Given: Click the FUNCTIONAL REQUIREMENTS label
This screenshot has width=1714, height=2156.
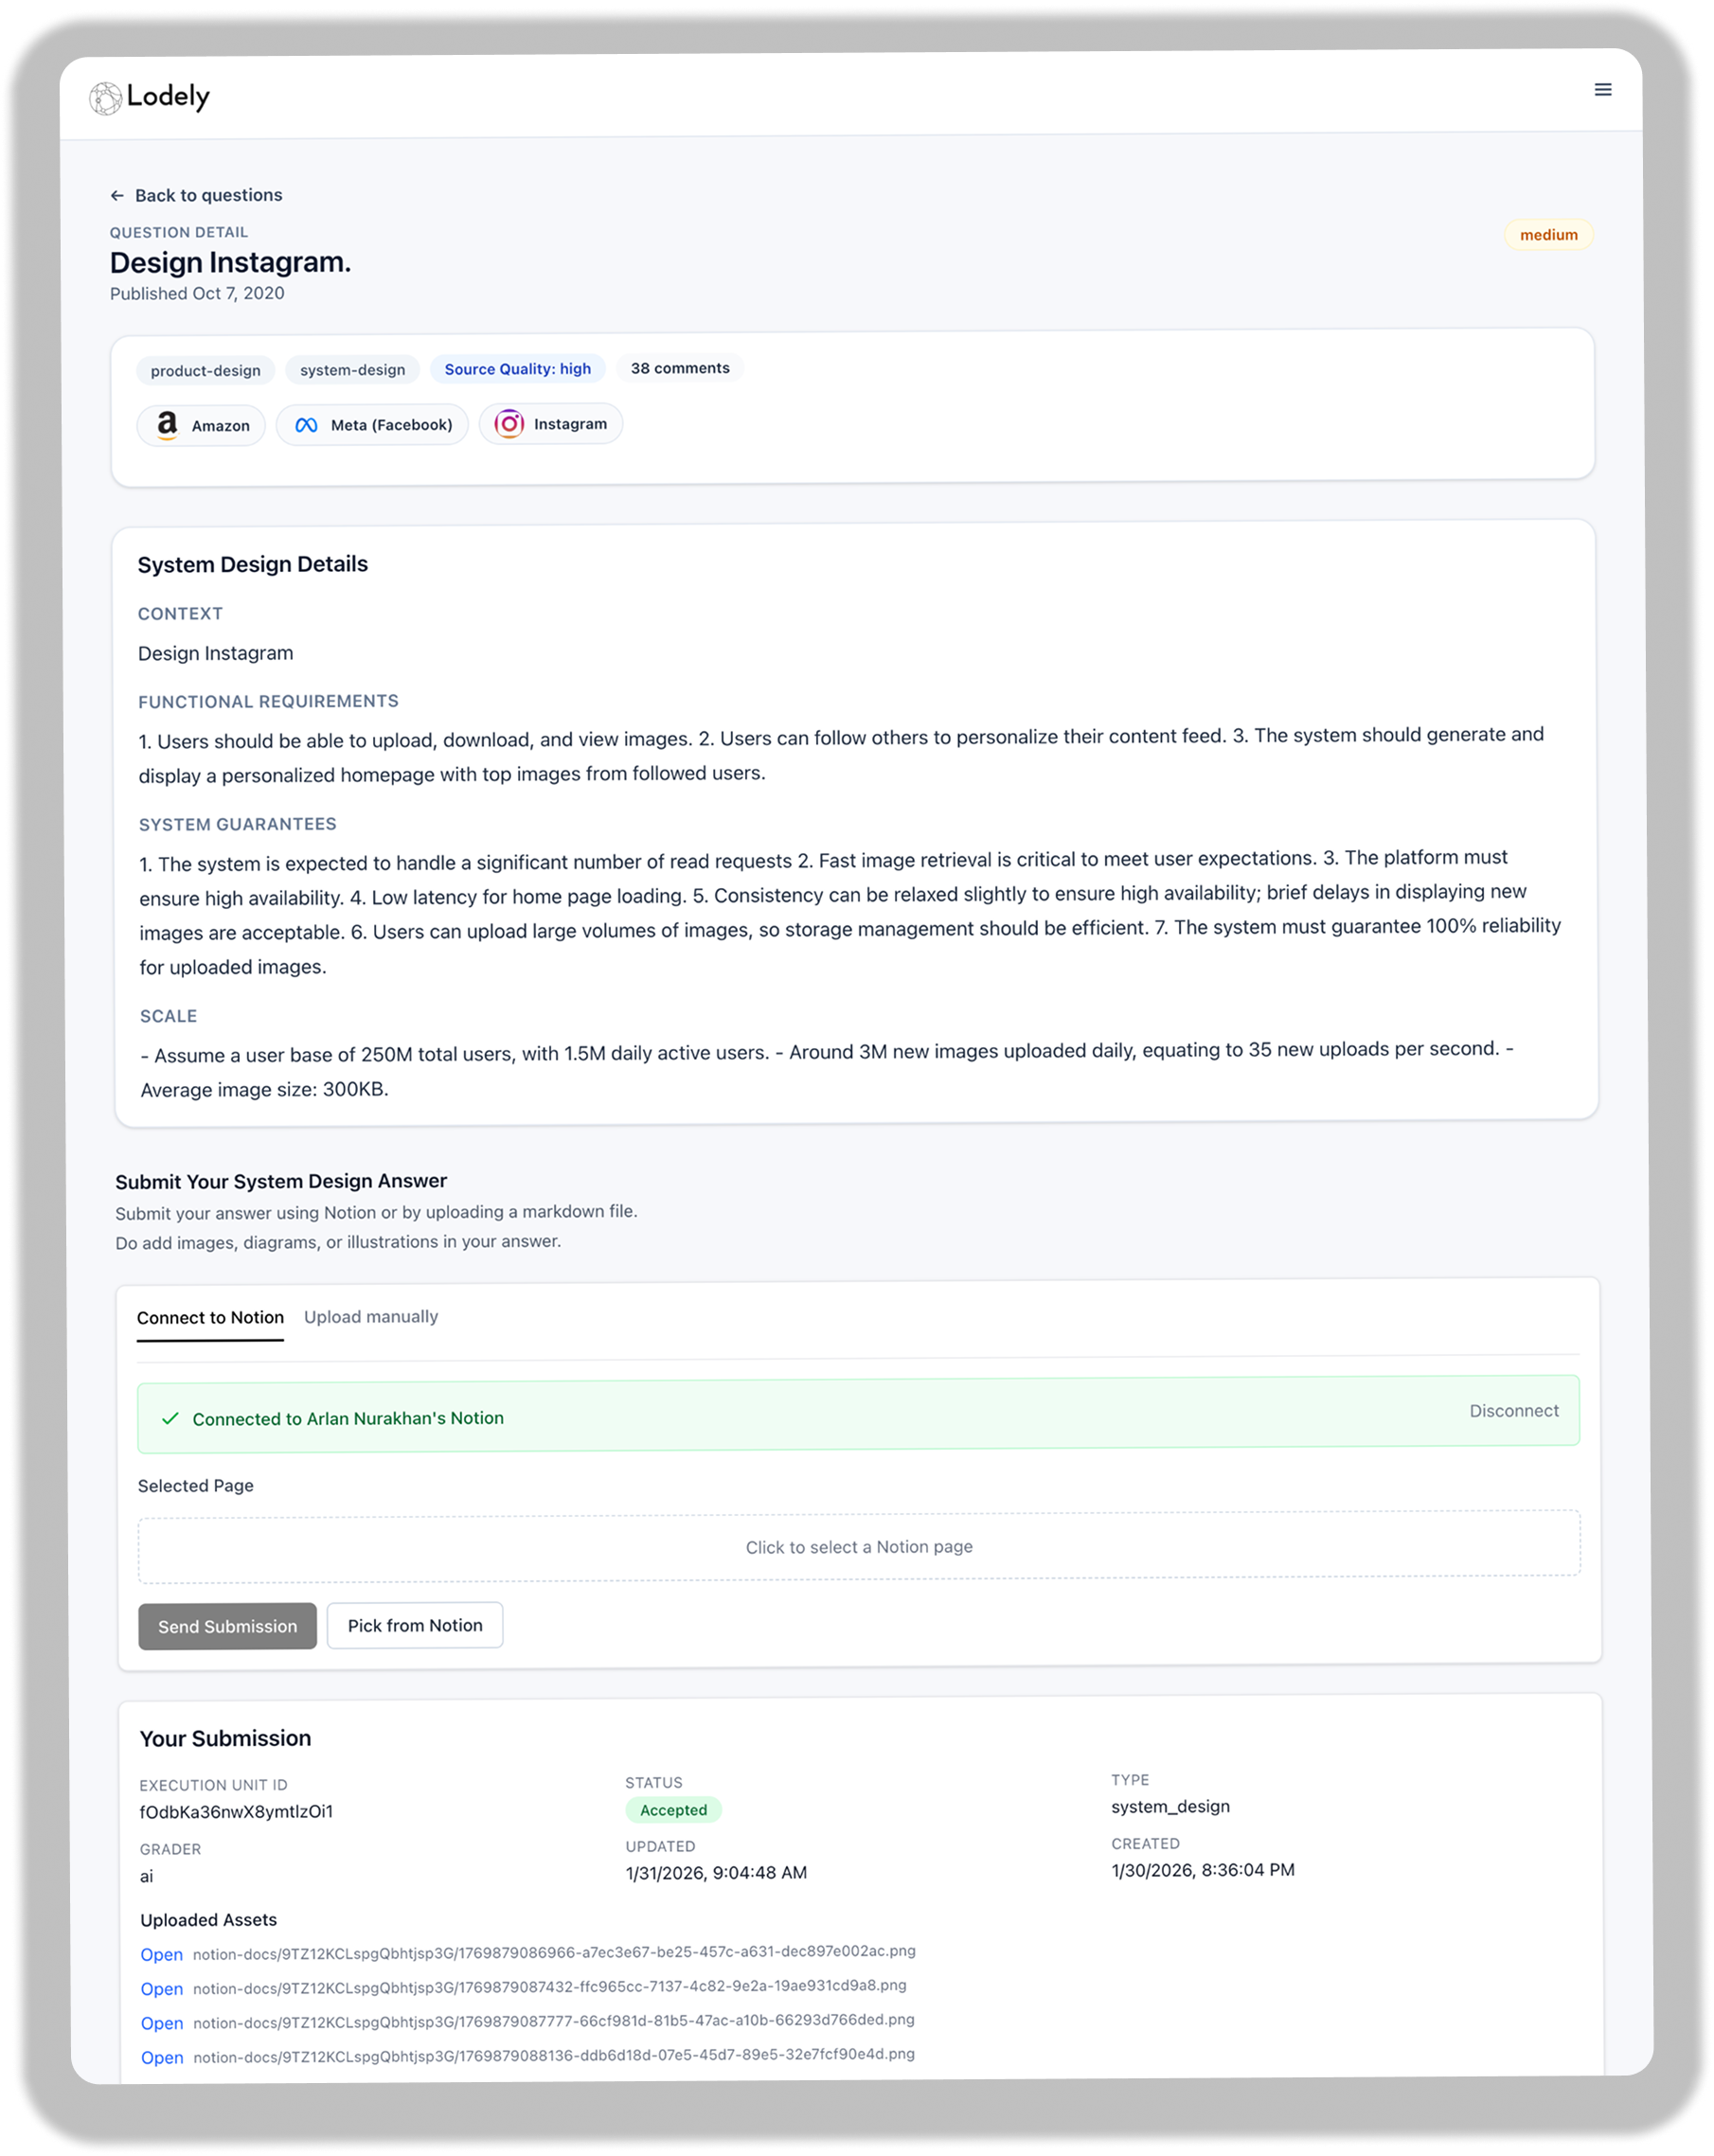Looking at the screenshot, I should coord(268,702).
